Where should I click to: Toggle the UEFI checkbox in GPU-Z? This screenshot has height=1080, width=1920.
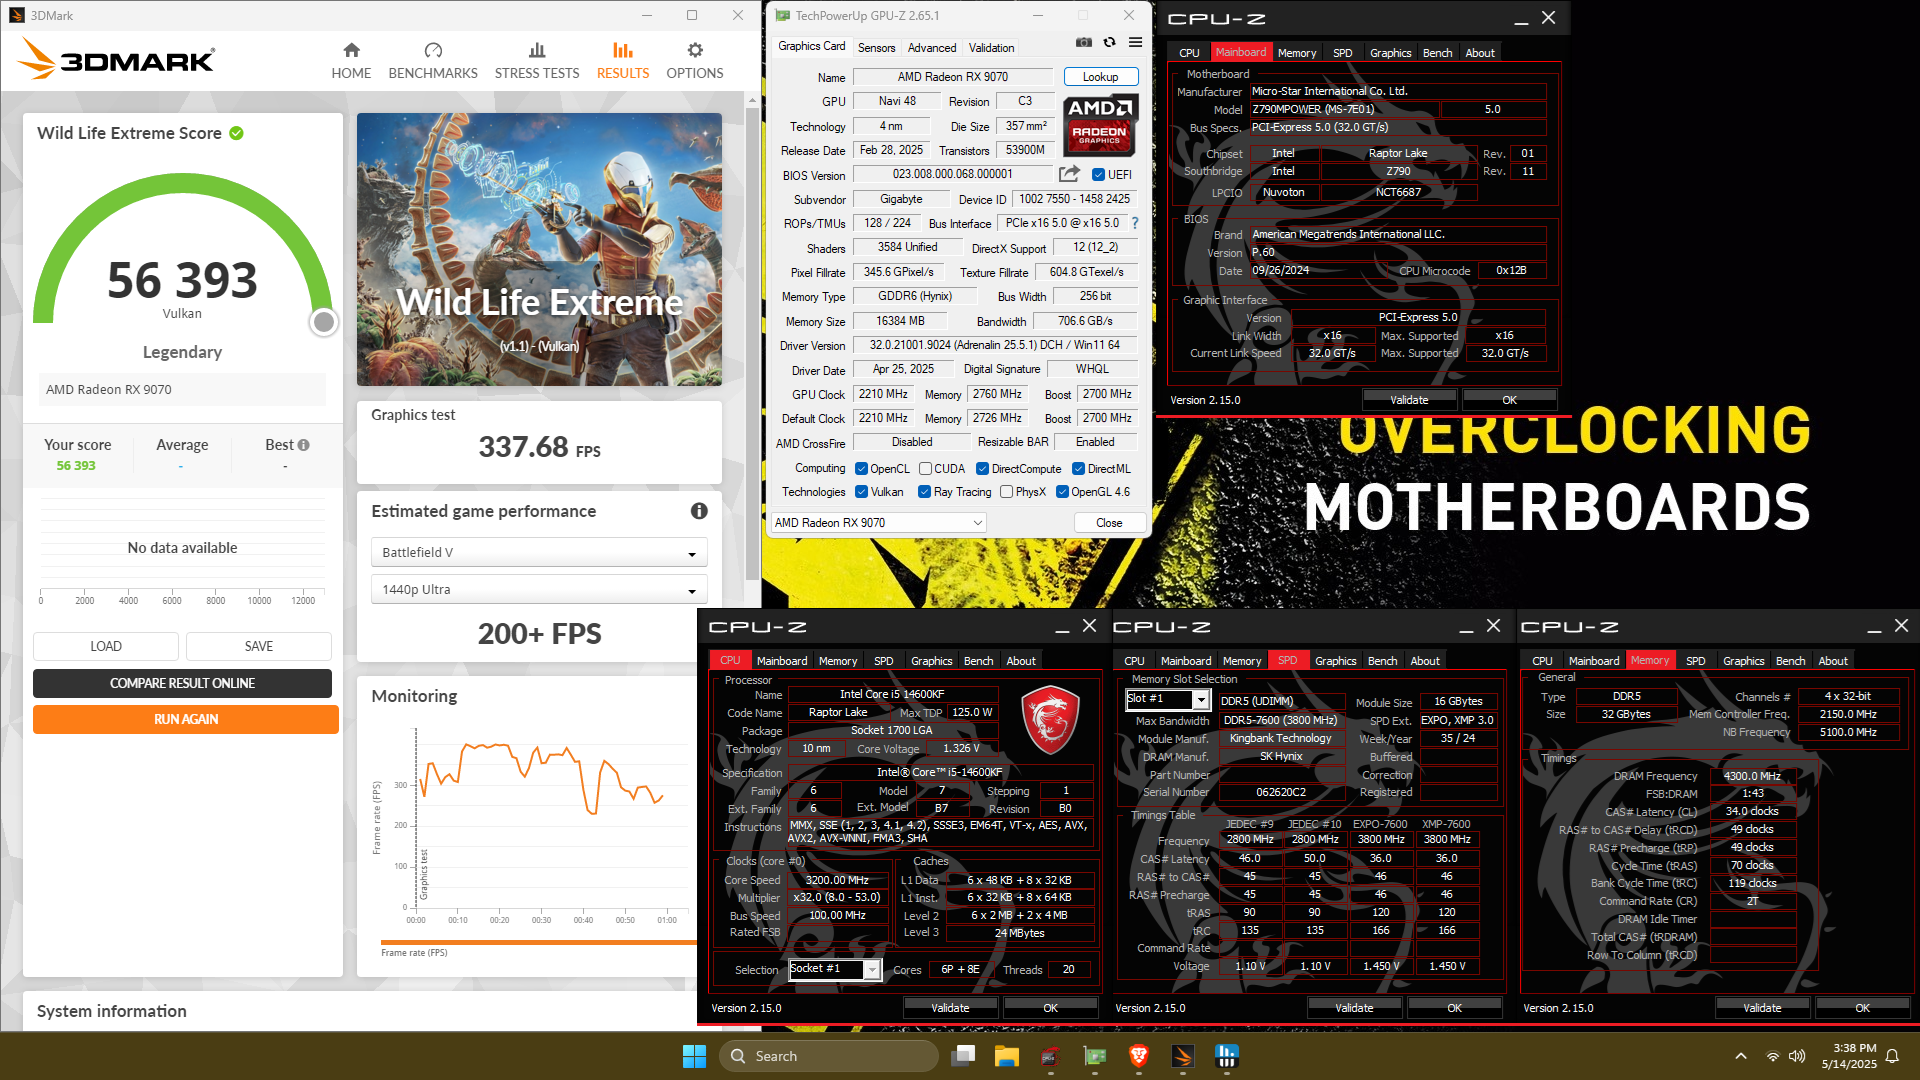click(x=1098, y=175)
